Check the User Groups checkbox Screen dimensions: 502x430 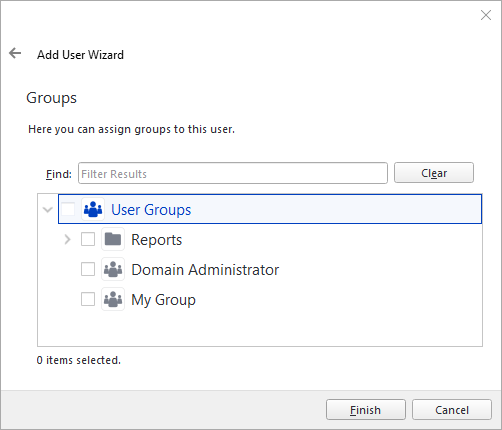(68, 209)
